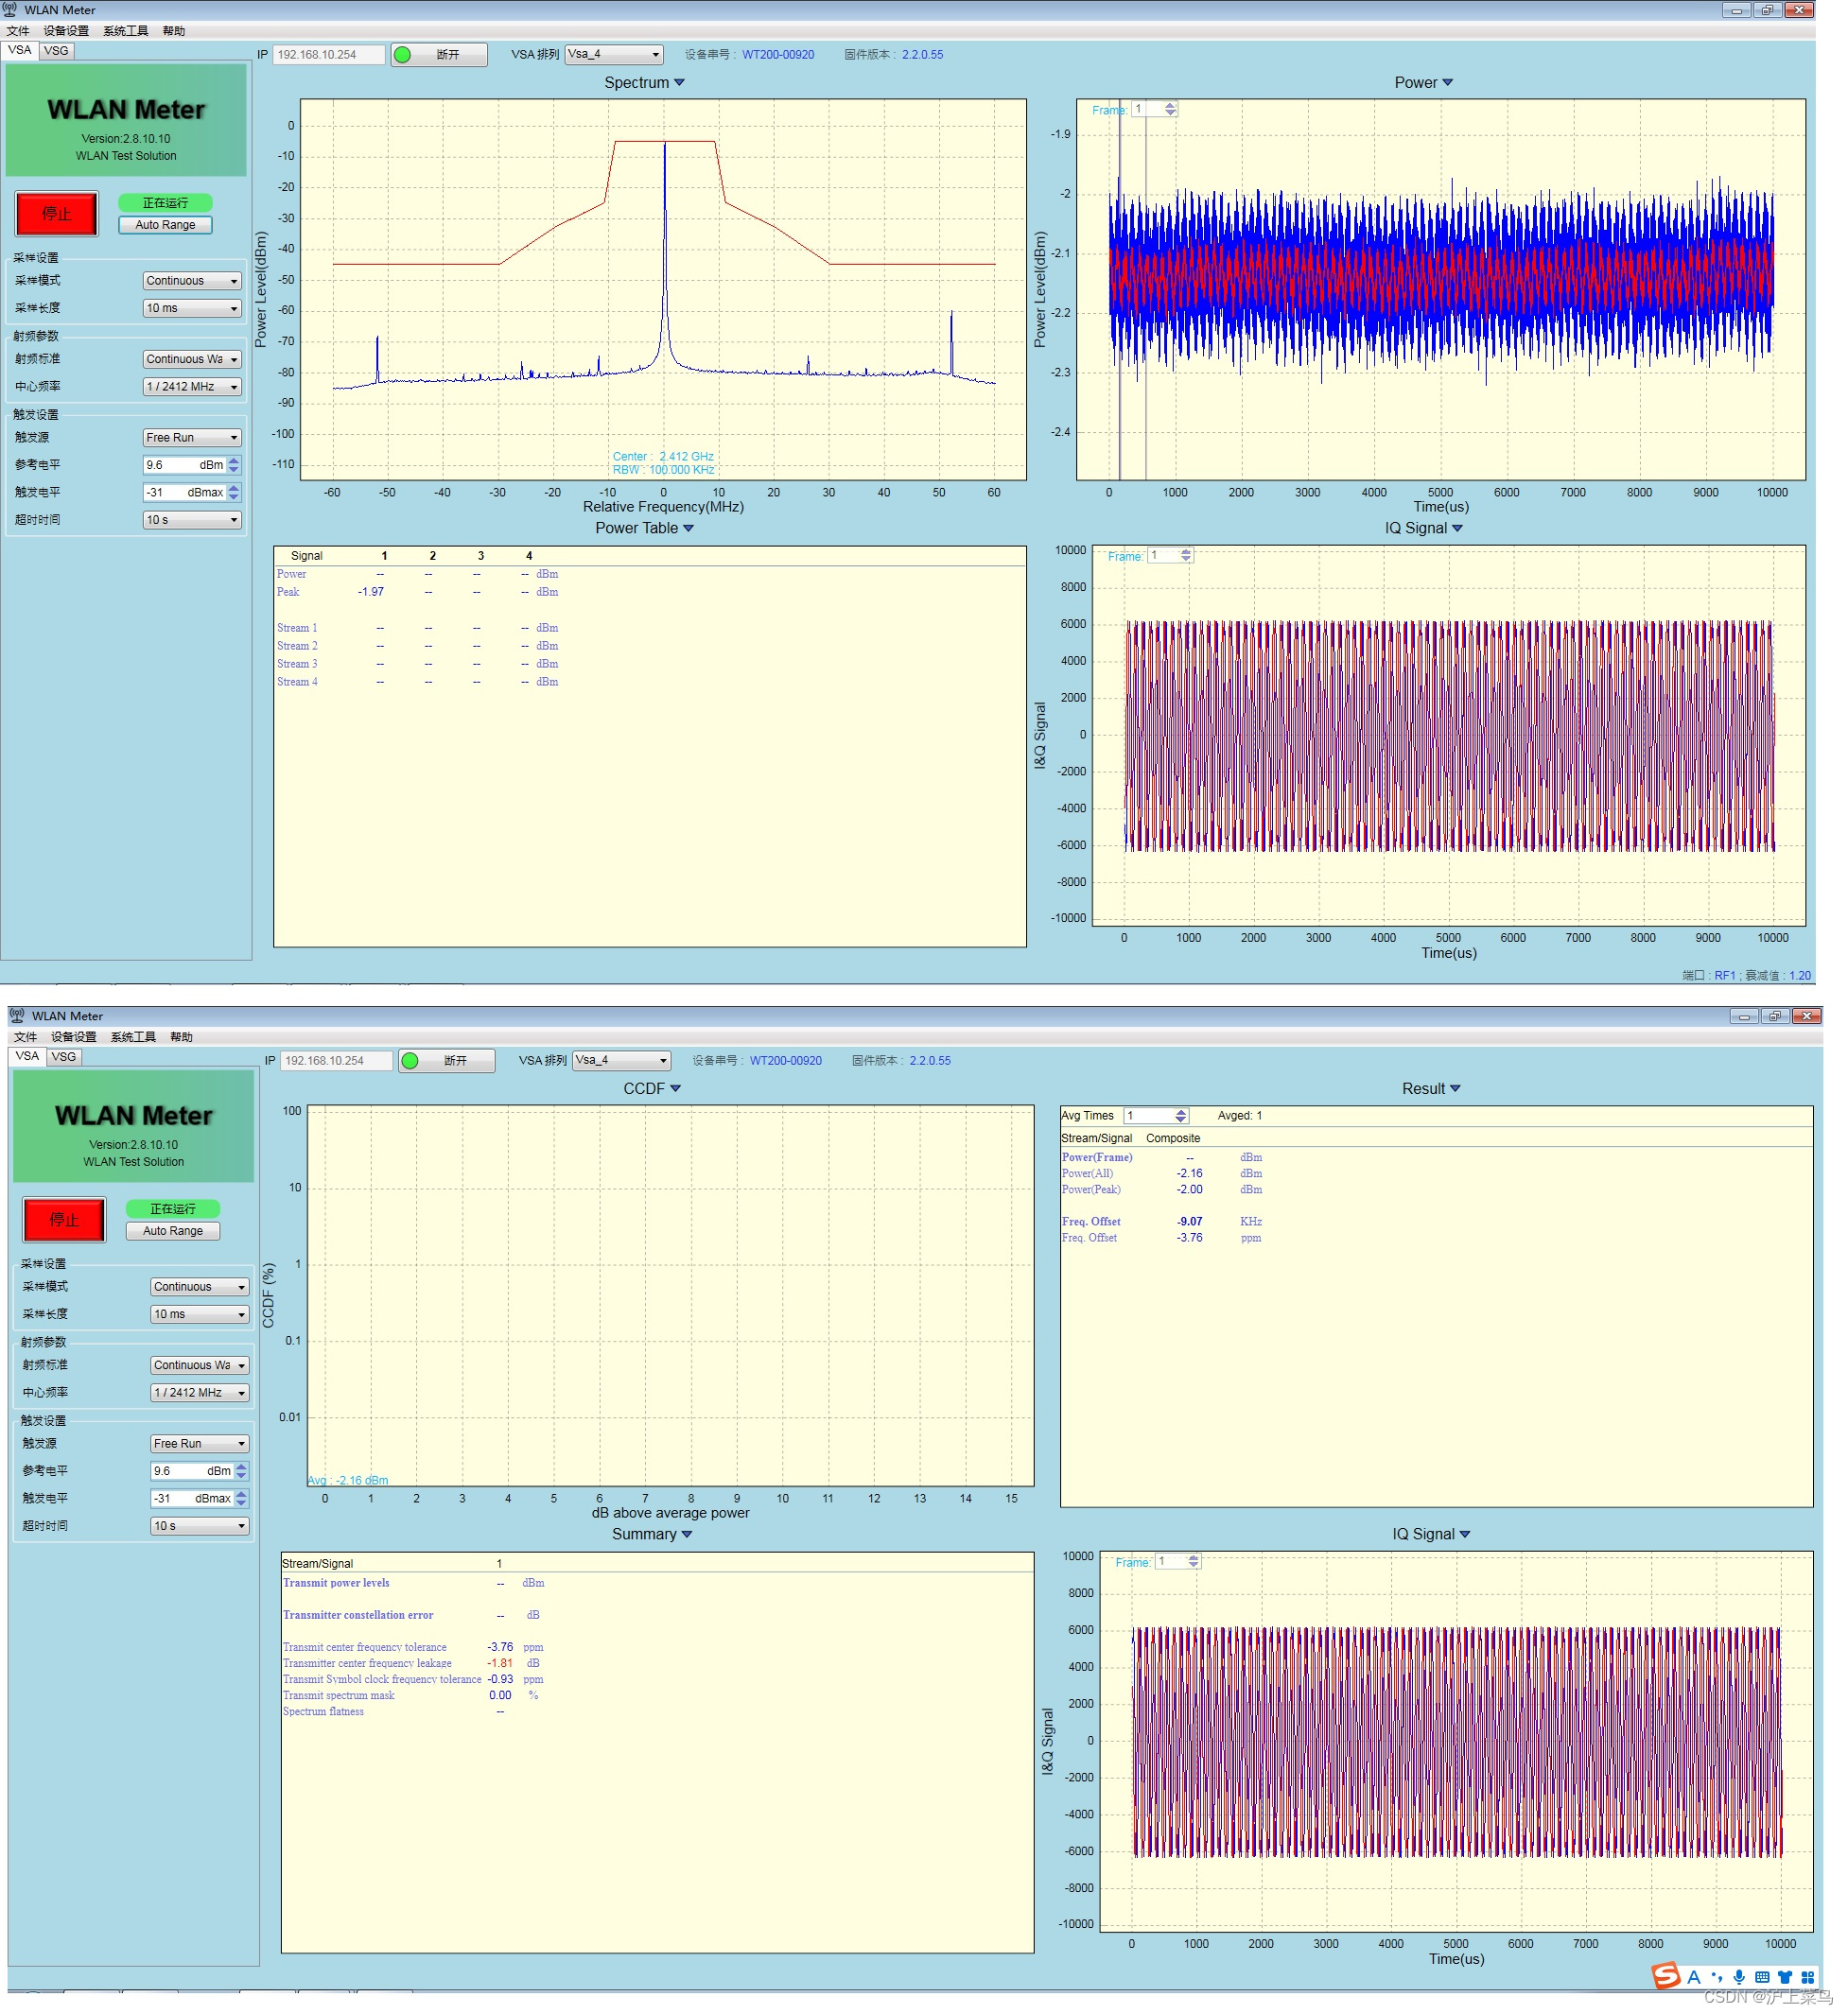Image resolution: width=1848 pixels, height=2014 pixels.
Task: Open the 系统工具 menu in top window
Action: coord(125,31)
